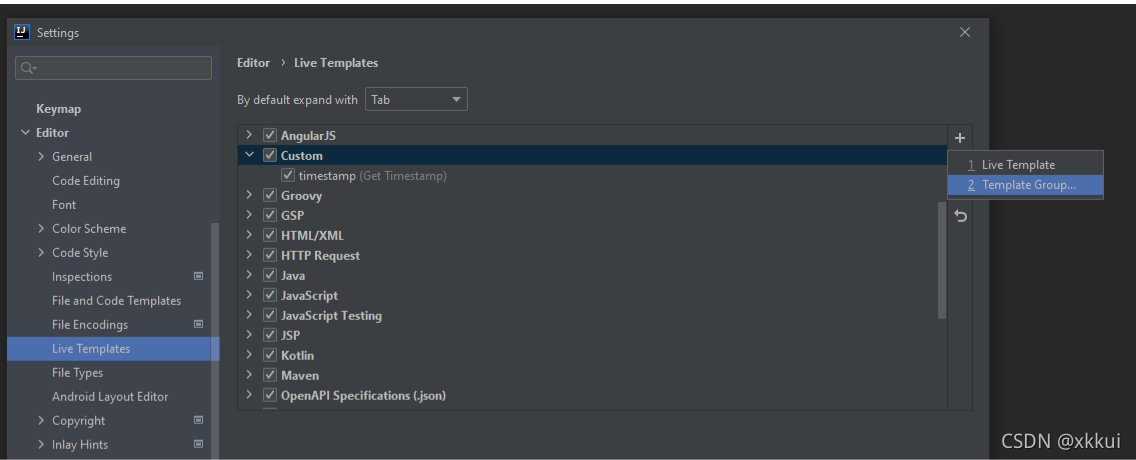Image resolution: width=1136 pixels, height=460 pixels.
Task: Uncheck the HTTP Request group checkbox
Action: [270, 256]
